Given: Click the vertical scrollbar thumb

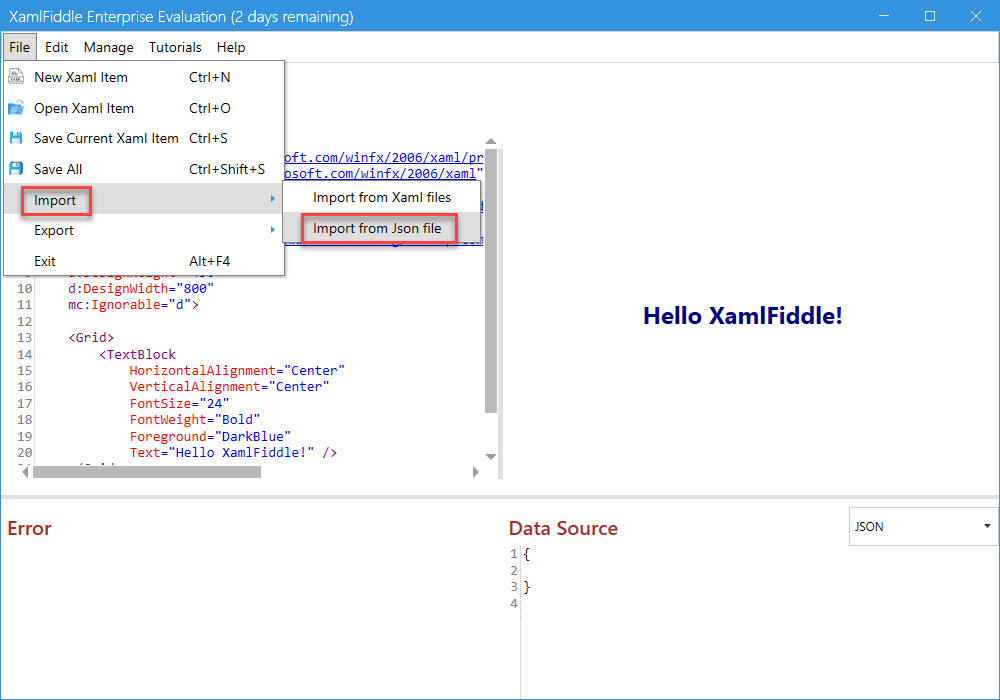Looking at the screenshot, I should [x=490, y=281].
